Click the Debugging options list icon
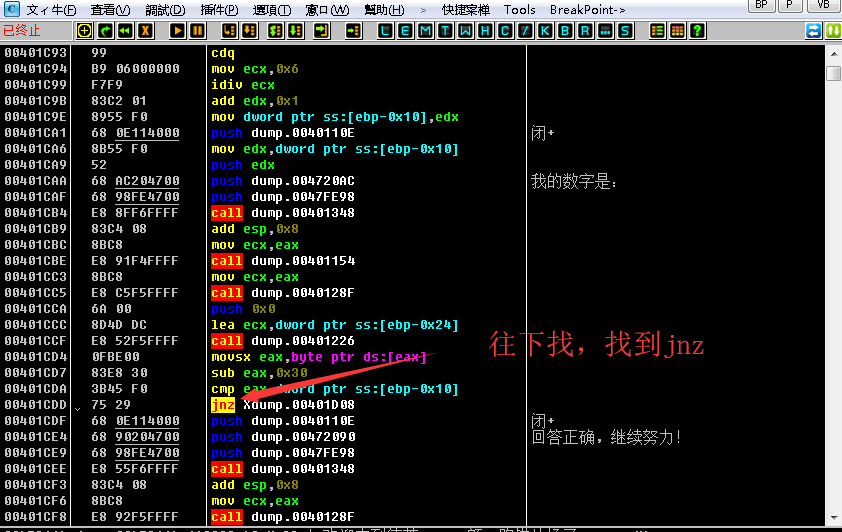The image size is (842, 532). click(x=657, y=31)
